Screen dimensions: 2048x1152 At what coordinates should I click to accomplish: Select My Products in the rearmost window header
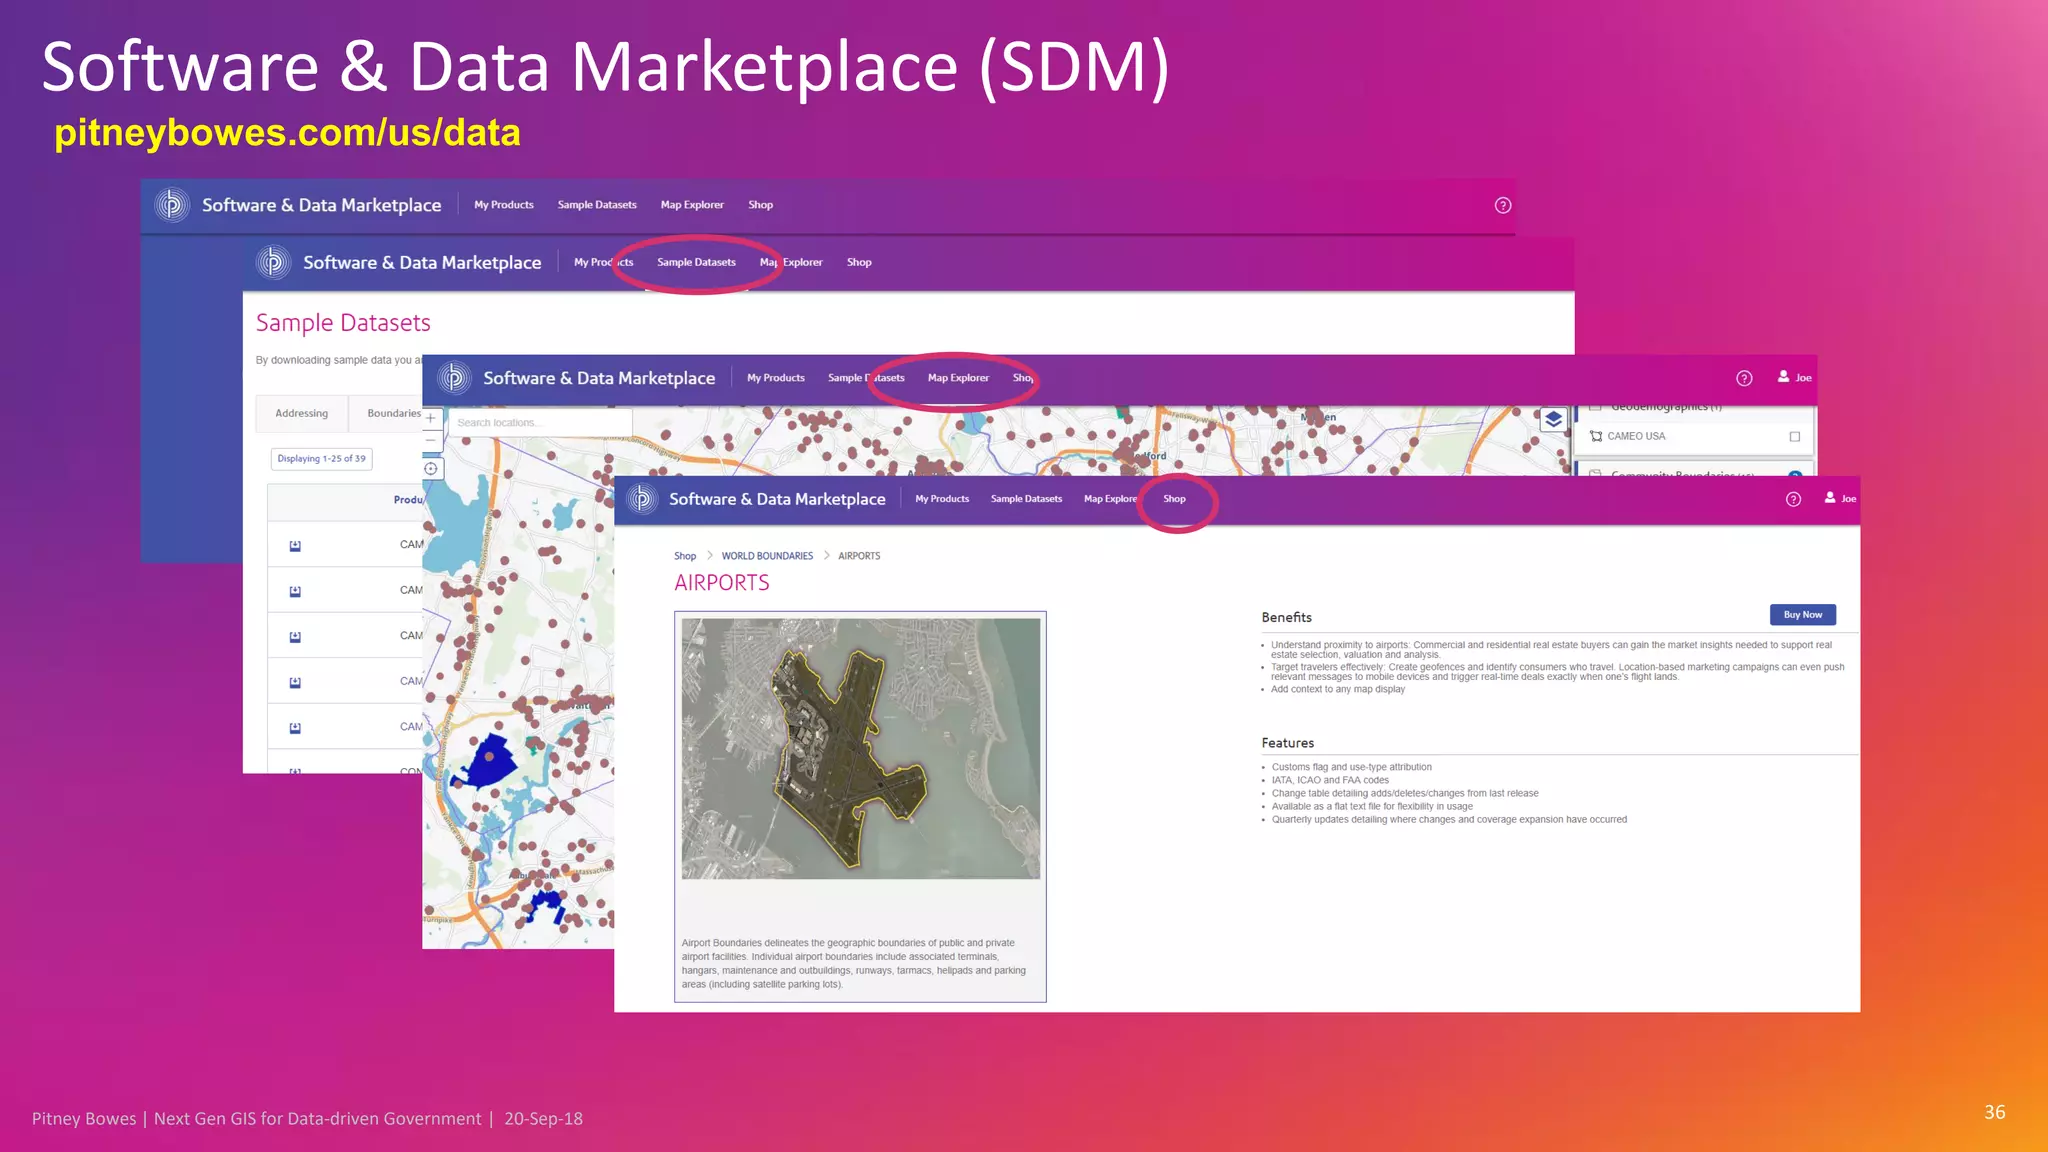point(504,205)
